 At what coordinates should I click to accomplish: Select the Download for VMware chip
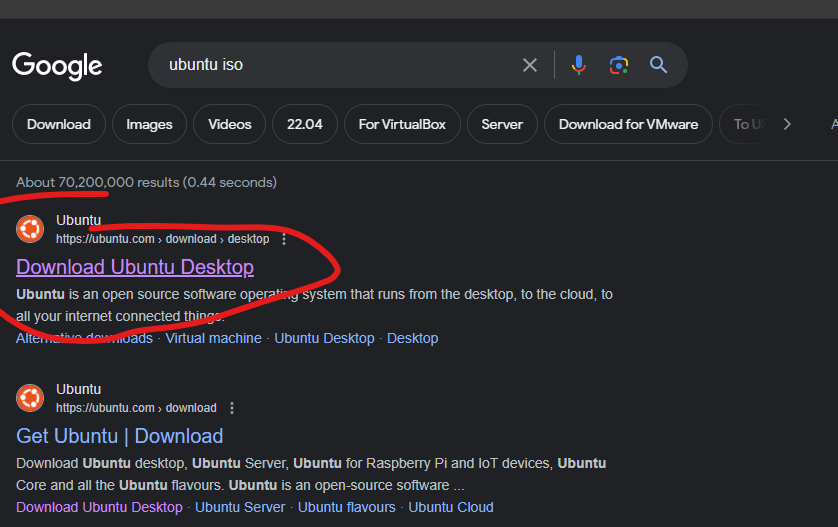click(628, 124)
